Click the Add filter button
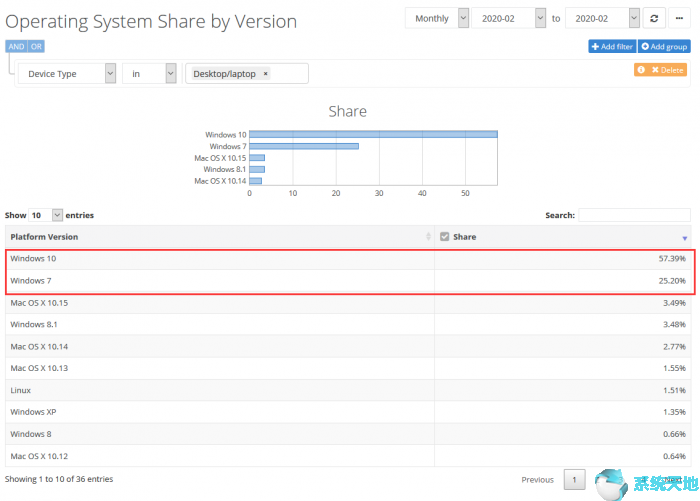Viewport: 700px width, 501px height. (612, 46)
